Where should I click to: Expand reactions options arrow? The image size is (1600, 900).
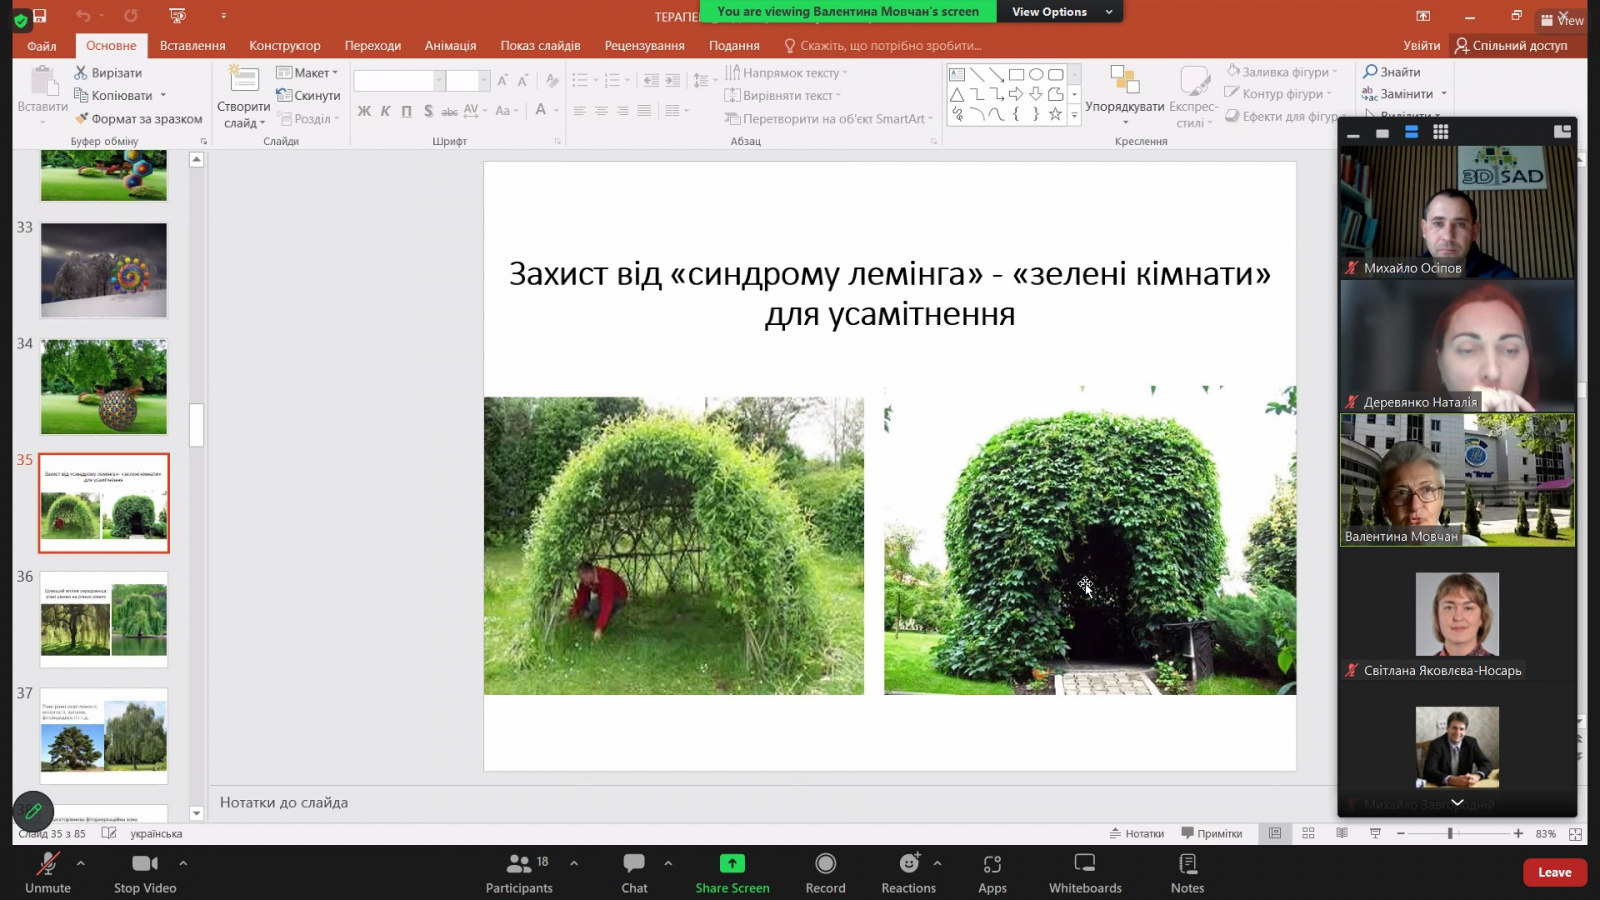click(x=937, y=862)
